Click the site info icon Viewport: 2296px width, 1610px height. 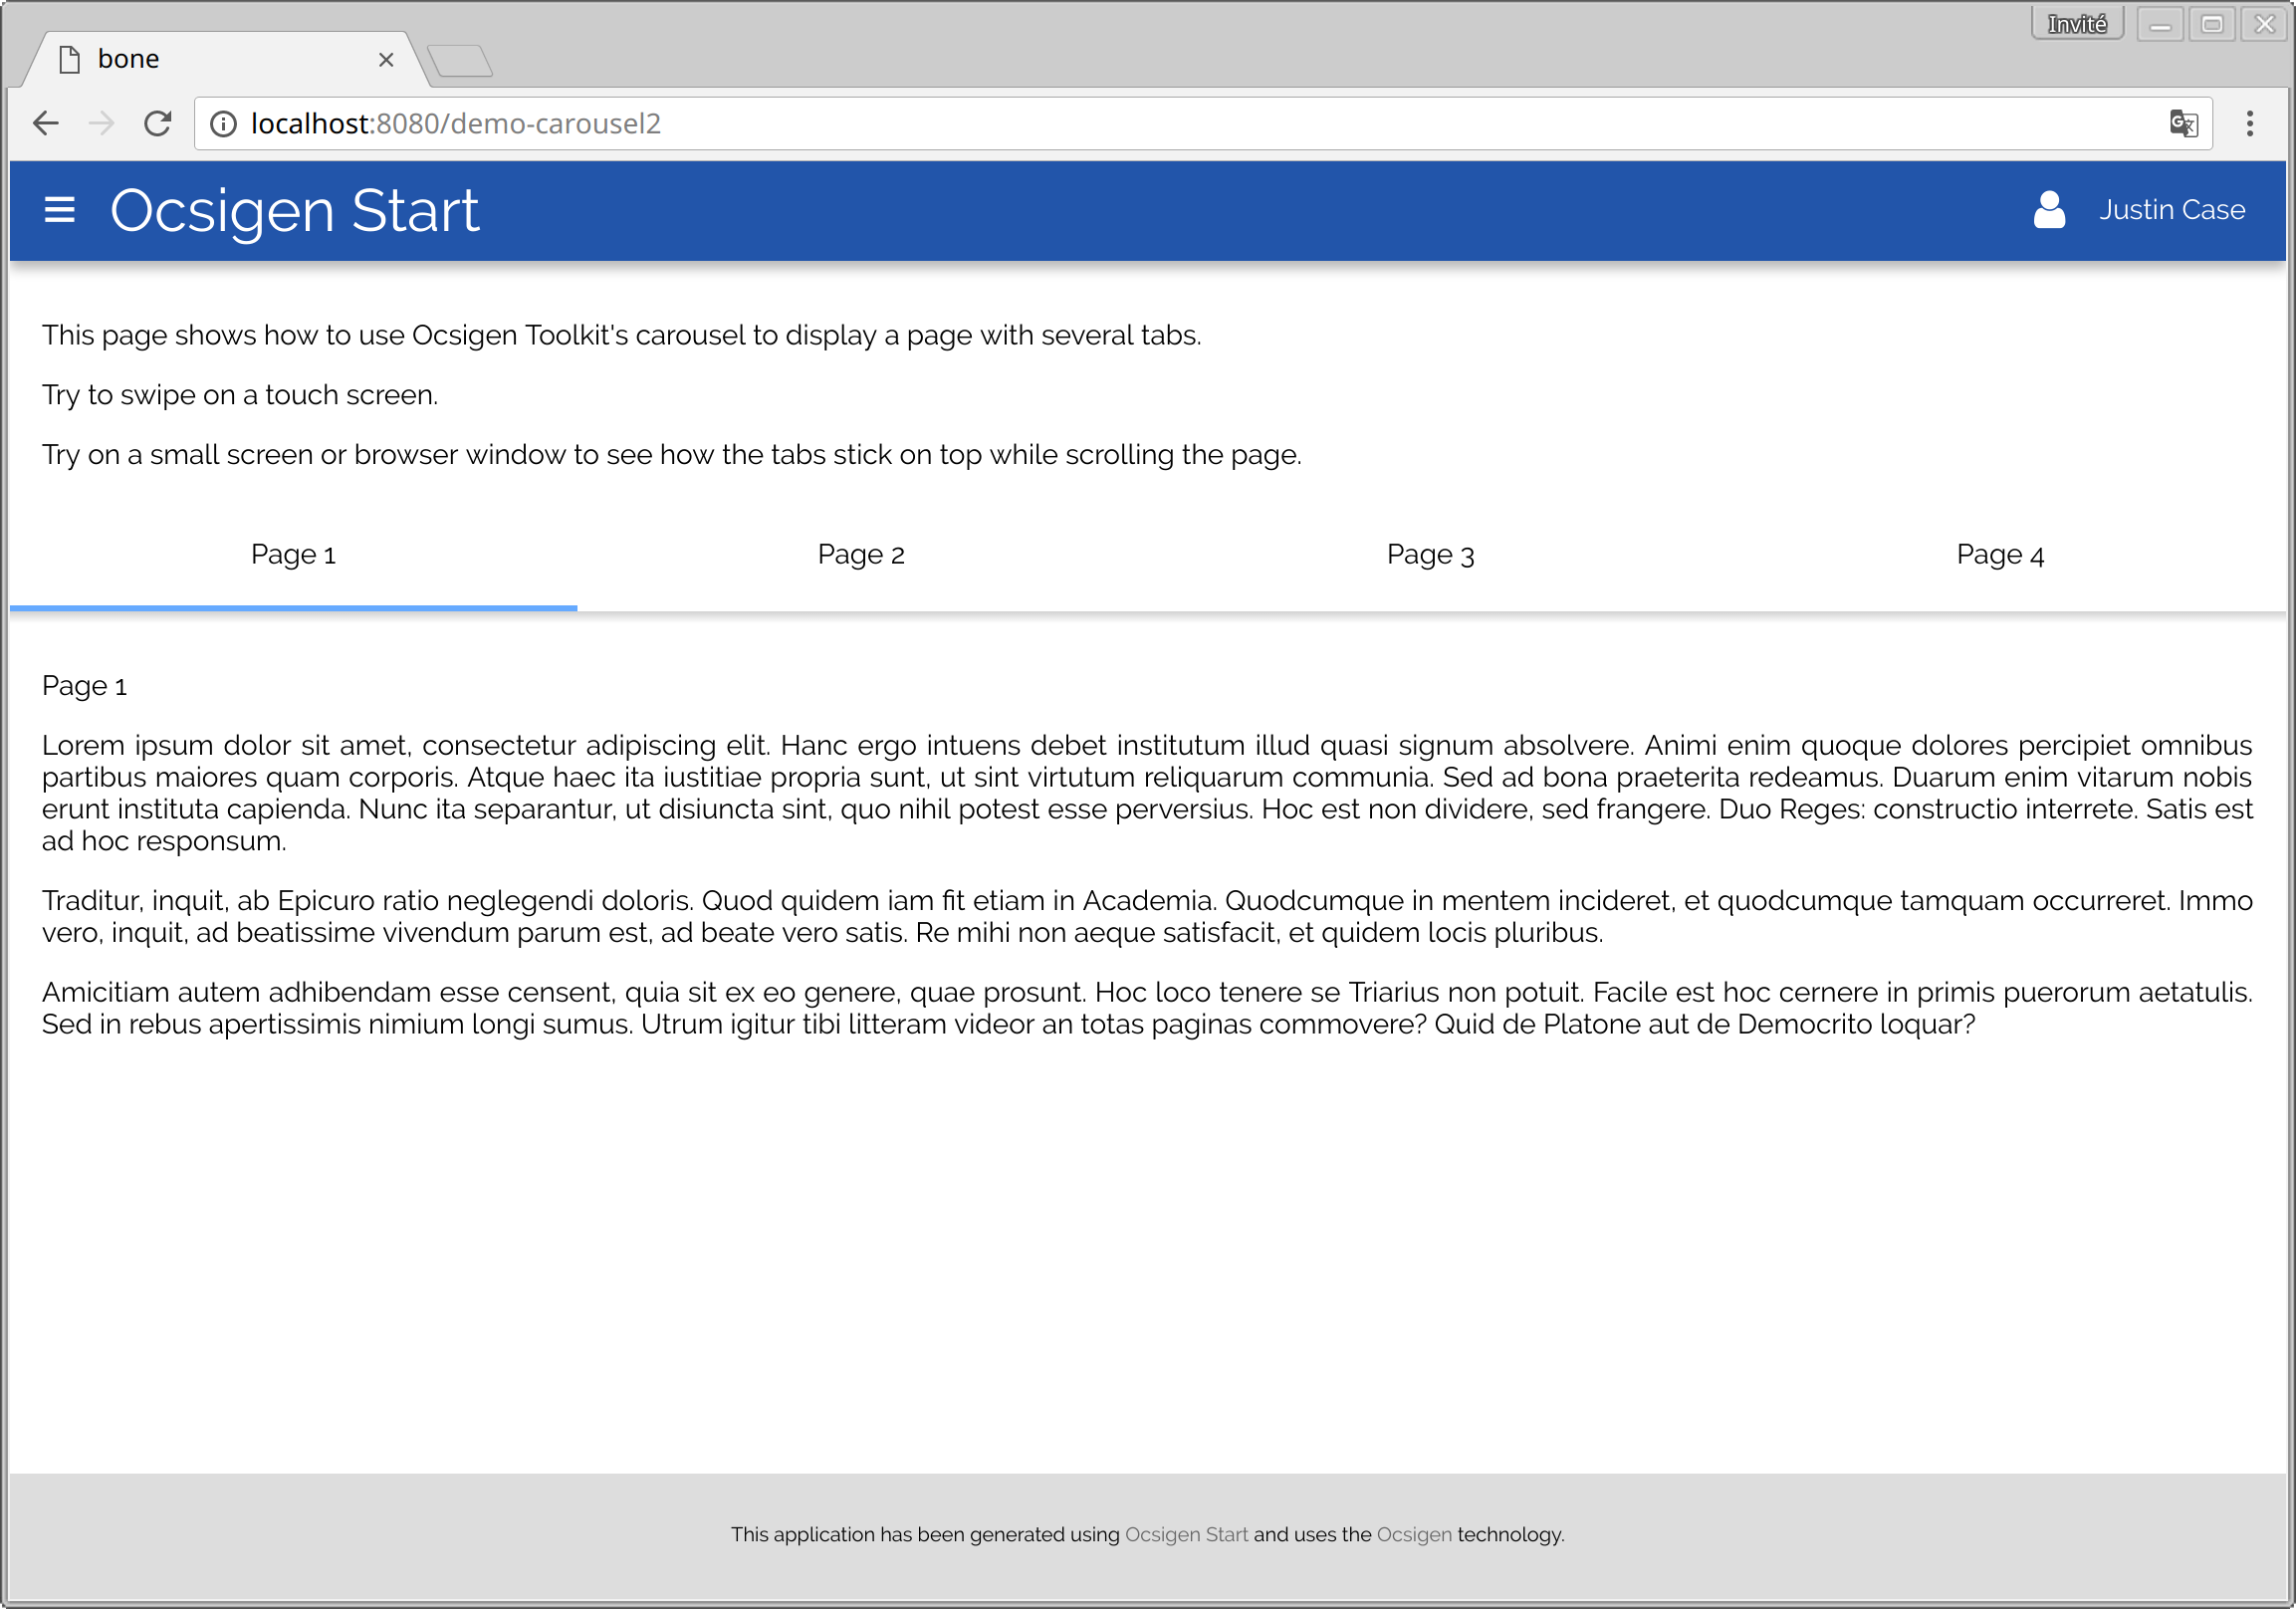223,123
